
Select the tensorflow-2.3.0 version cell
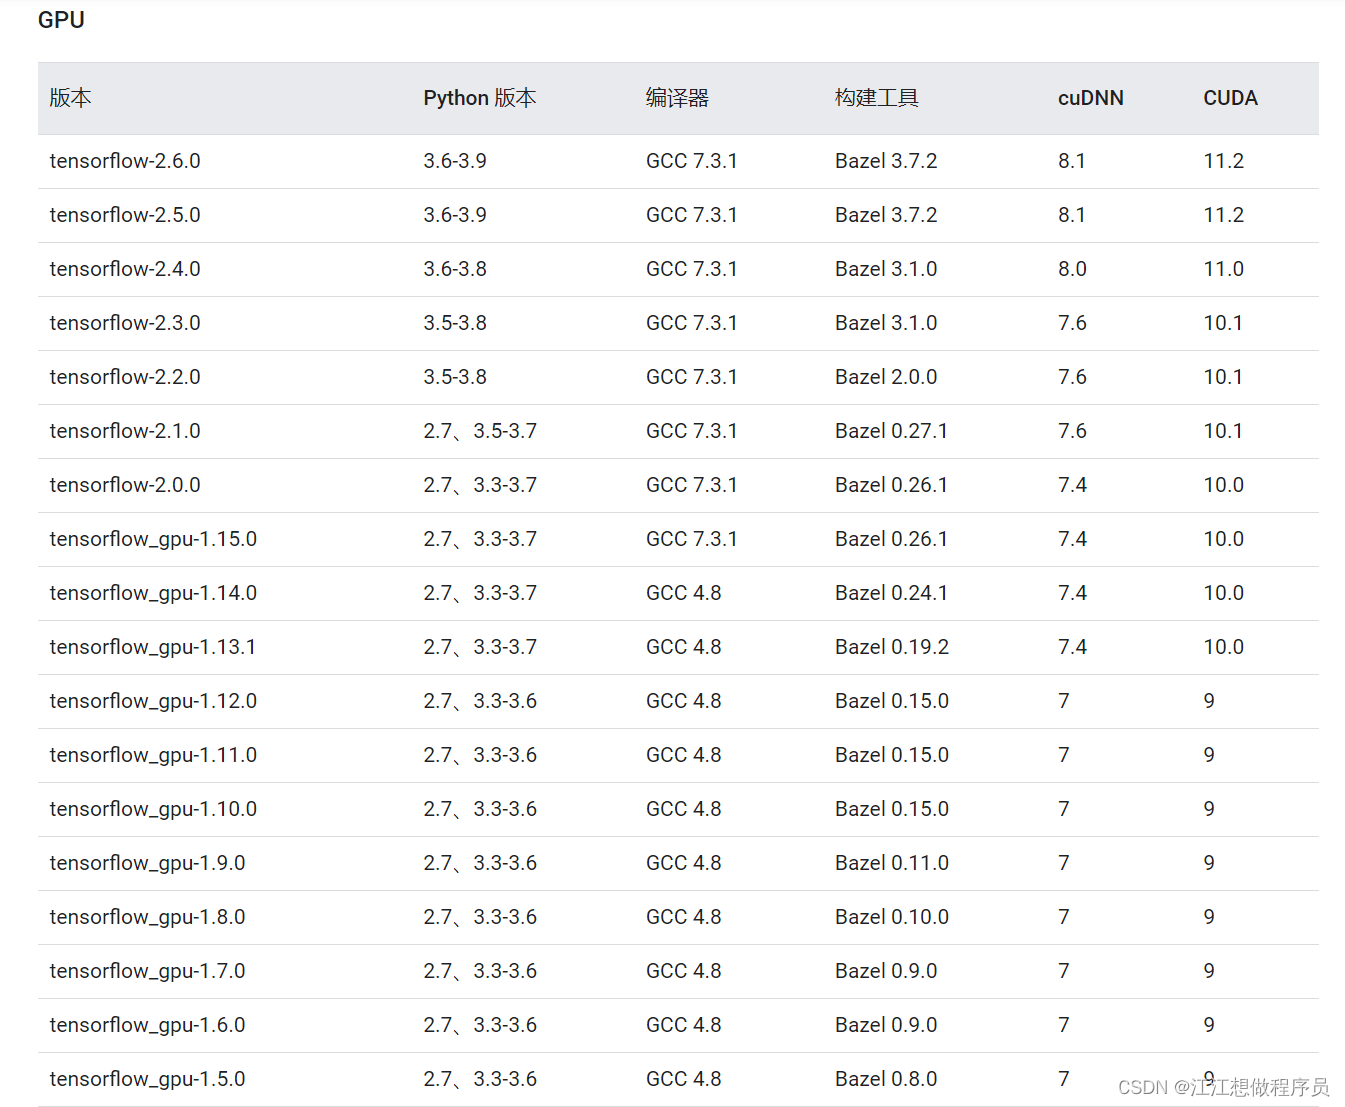point(125,323)
